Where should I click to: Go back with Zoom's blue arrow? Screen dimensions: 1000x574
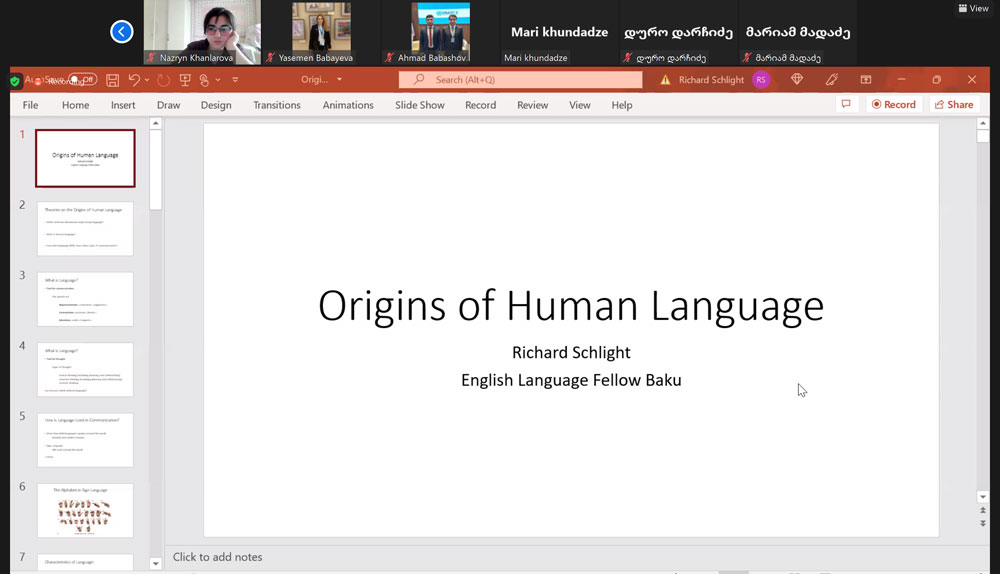pos(121,32)
